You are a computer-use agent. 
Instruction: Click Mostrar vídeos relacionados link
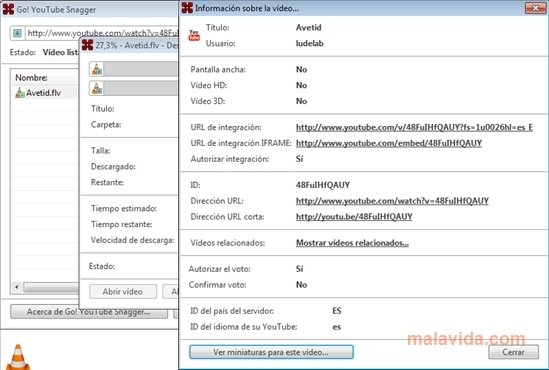coord(352,243)
